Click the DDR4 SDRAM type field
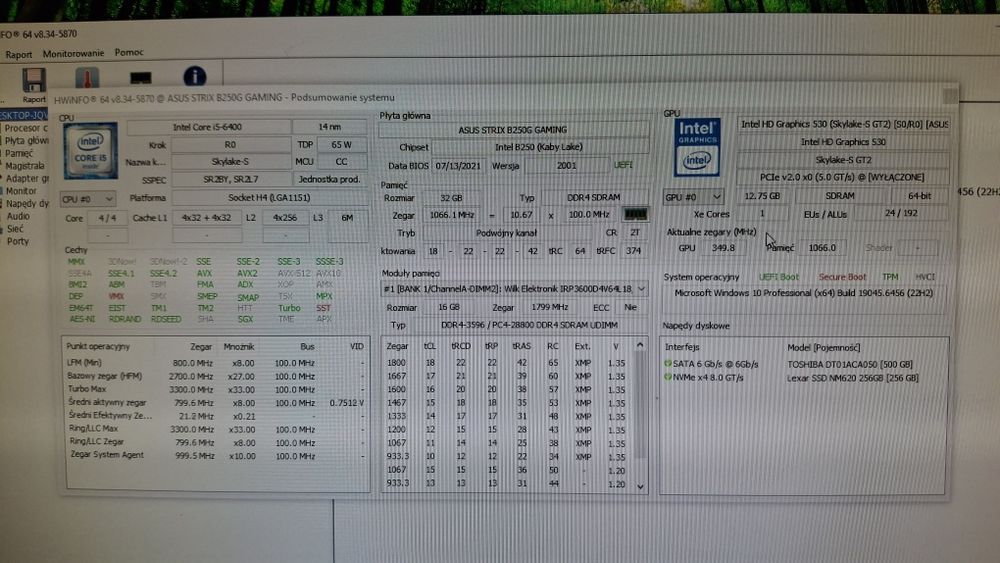The image size is (1000, 563). (594, 198)
